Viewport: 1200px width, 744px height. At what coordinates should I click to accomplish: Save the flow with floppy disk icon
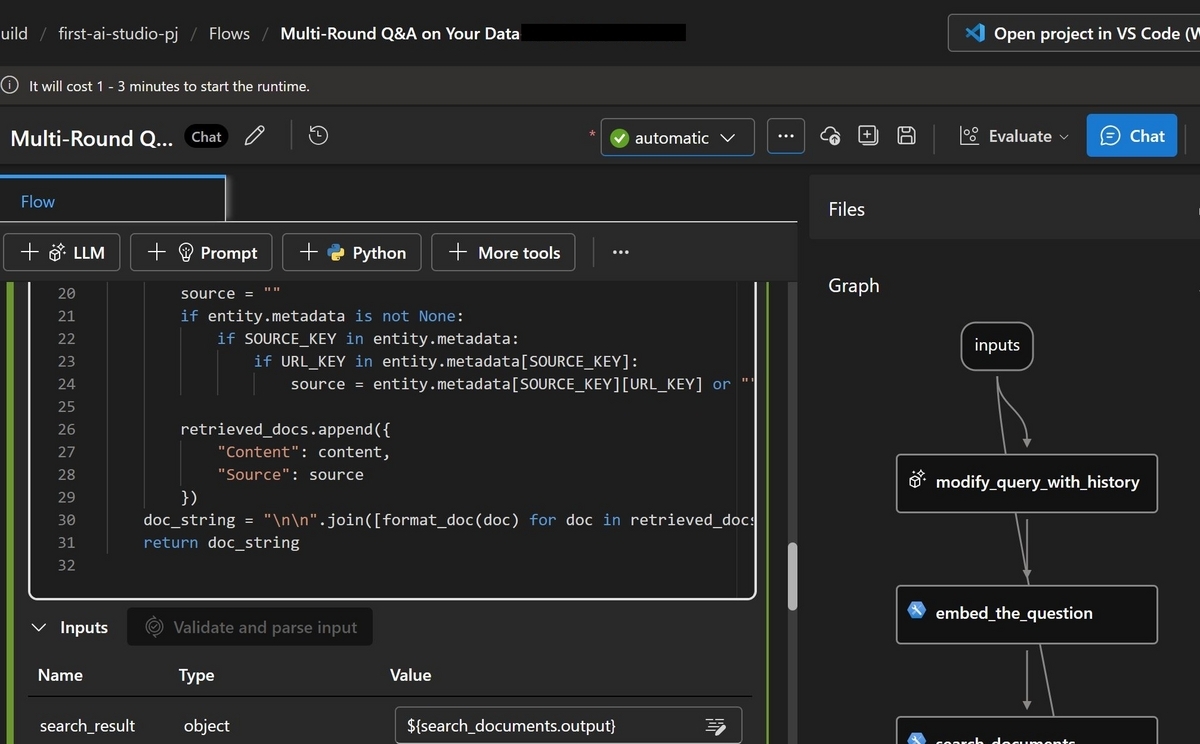coord(907,136)
